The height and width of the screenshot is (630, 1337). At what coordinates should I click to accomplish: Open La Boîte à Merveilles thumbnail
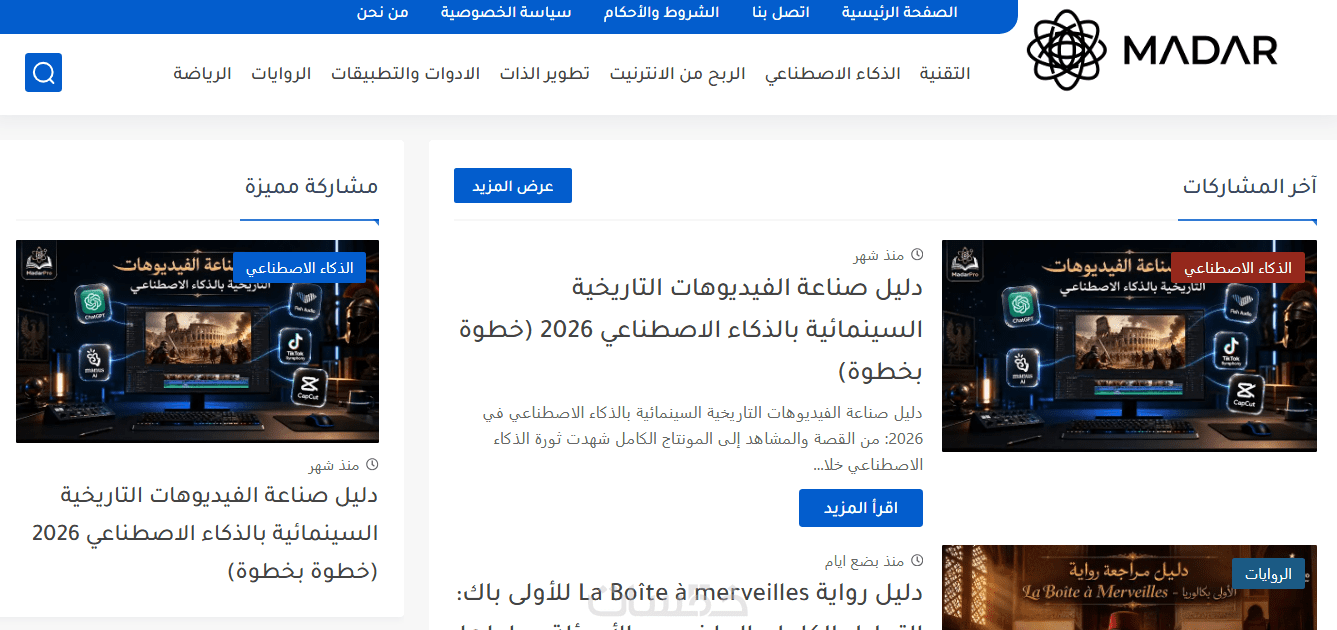[1129, 588]
